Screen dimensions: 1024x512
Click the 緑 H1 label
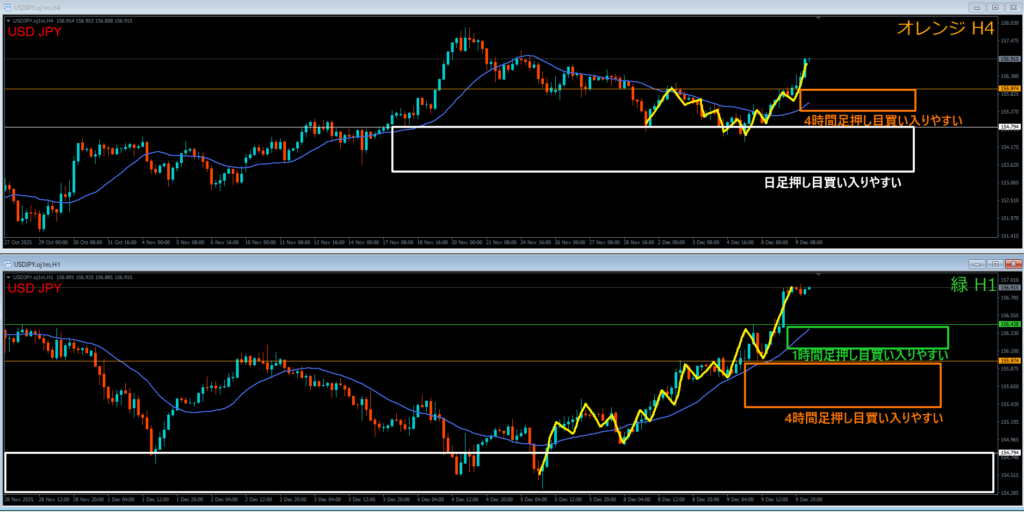click(x=972, y=285)
